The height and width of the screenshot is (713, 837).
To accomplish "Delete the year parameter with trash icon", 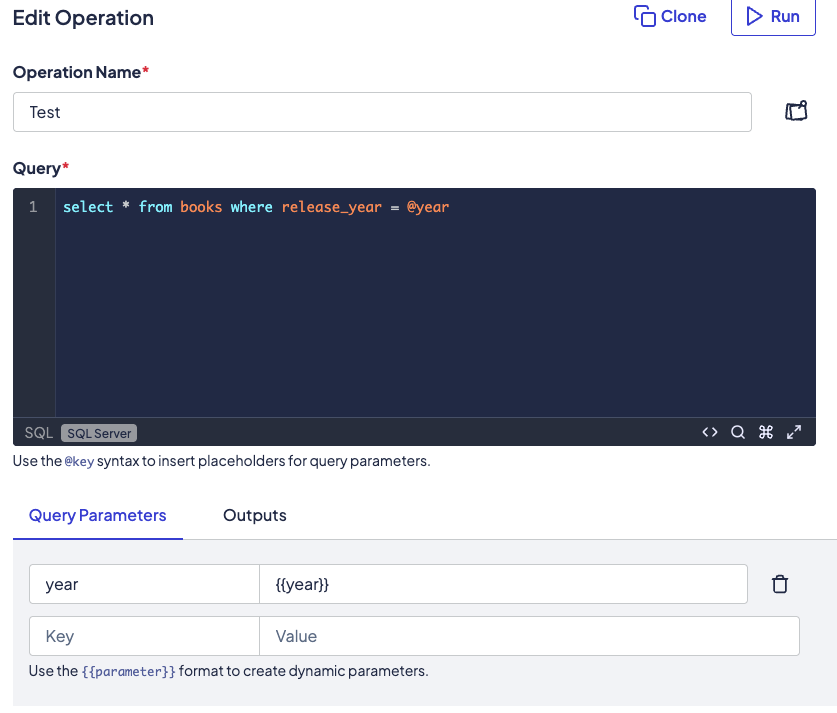I will click(780, 584).
